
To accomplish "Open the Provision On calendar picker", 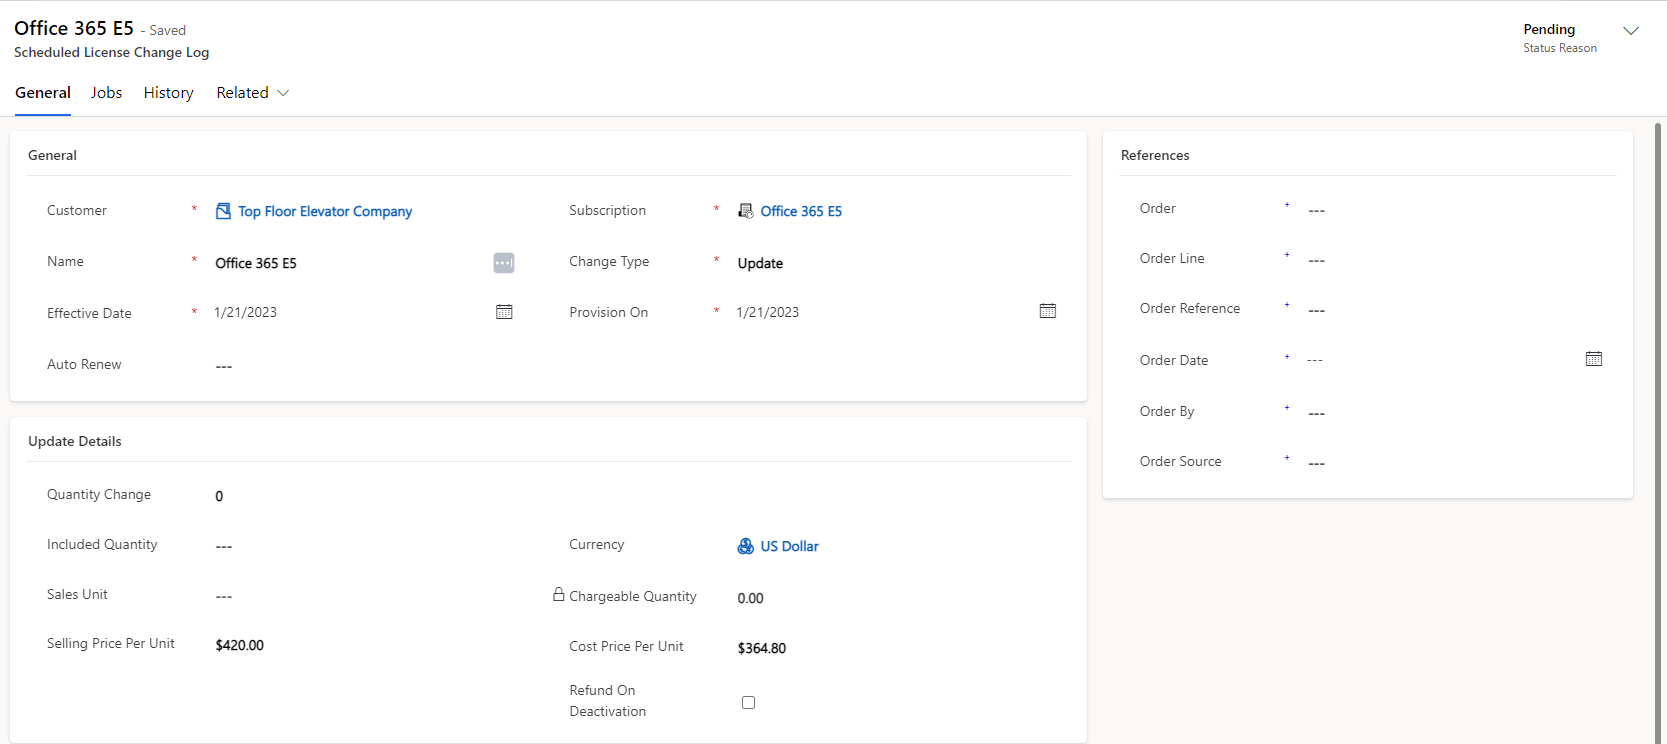I will click(x=1048, y=311).
